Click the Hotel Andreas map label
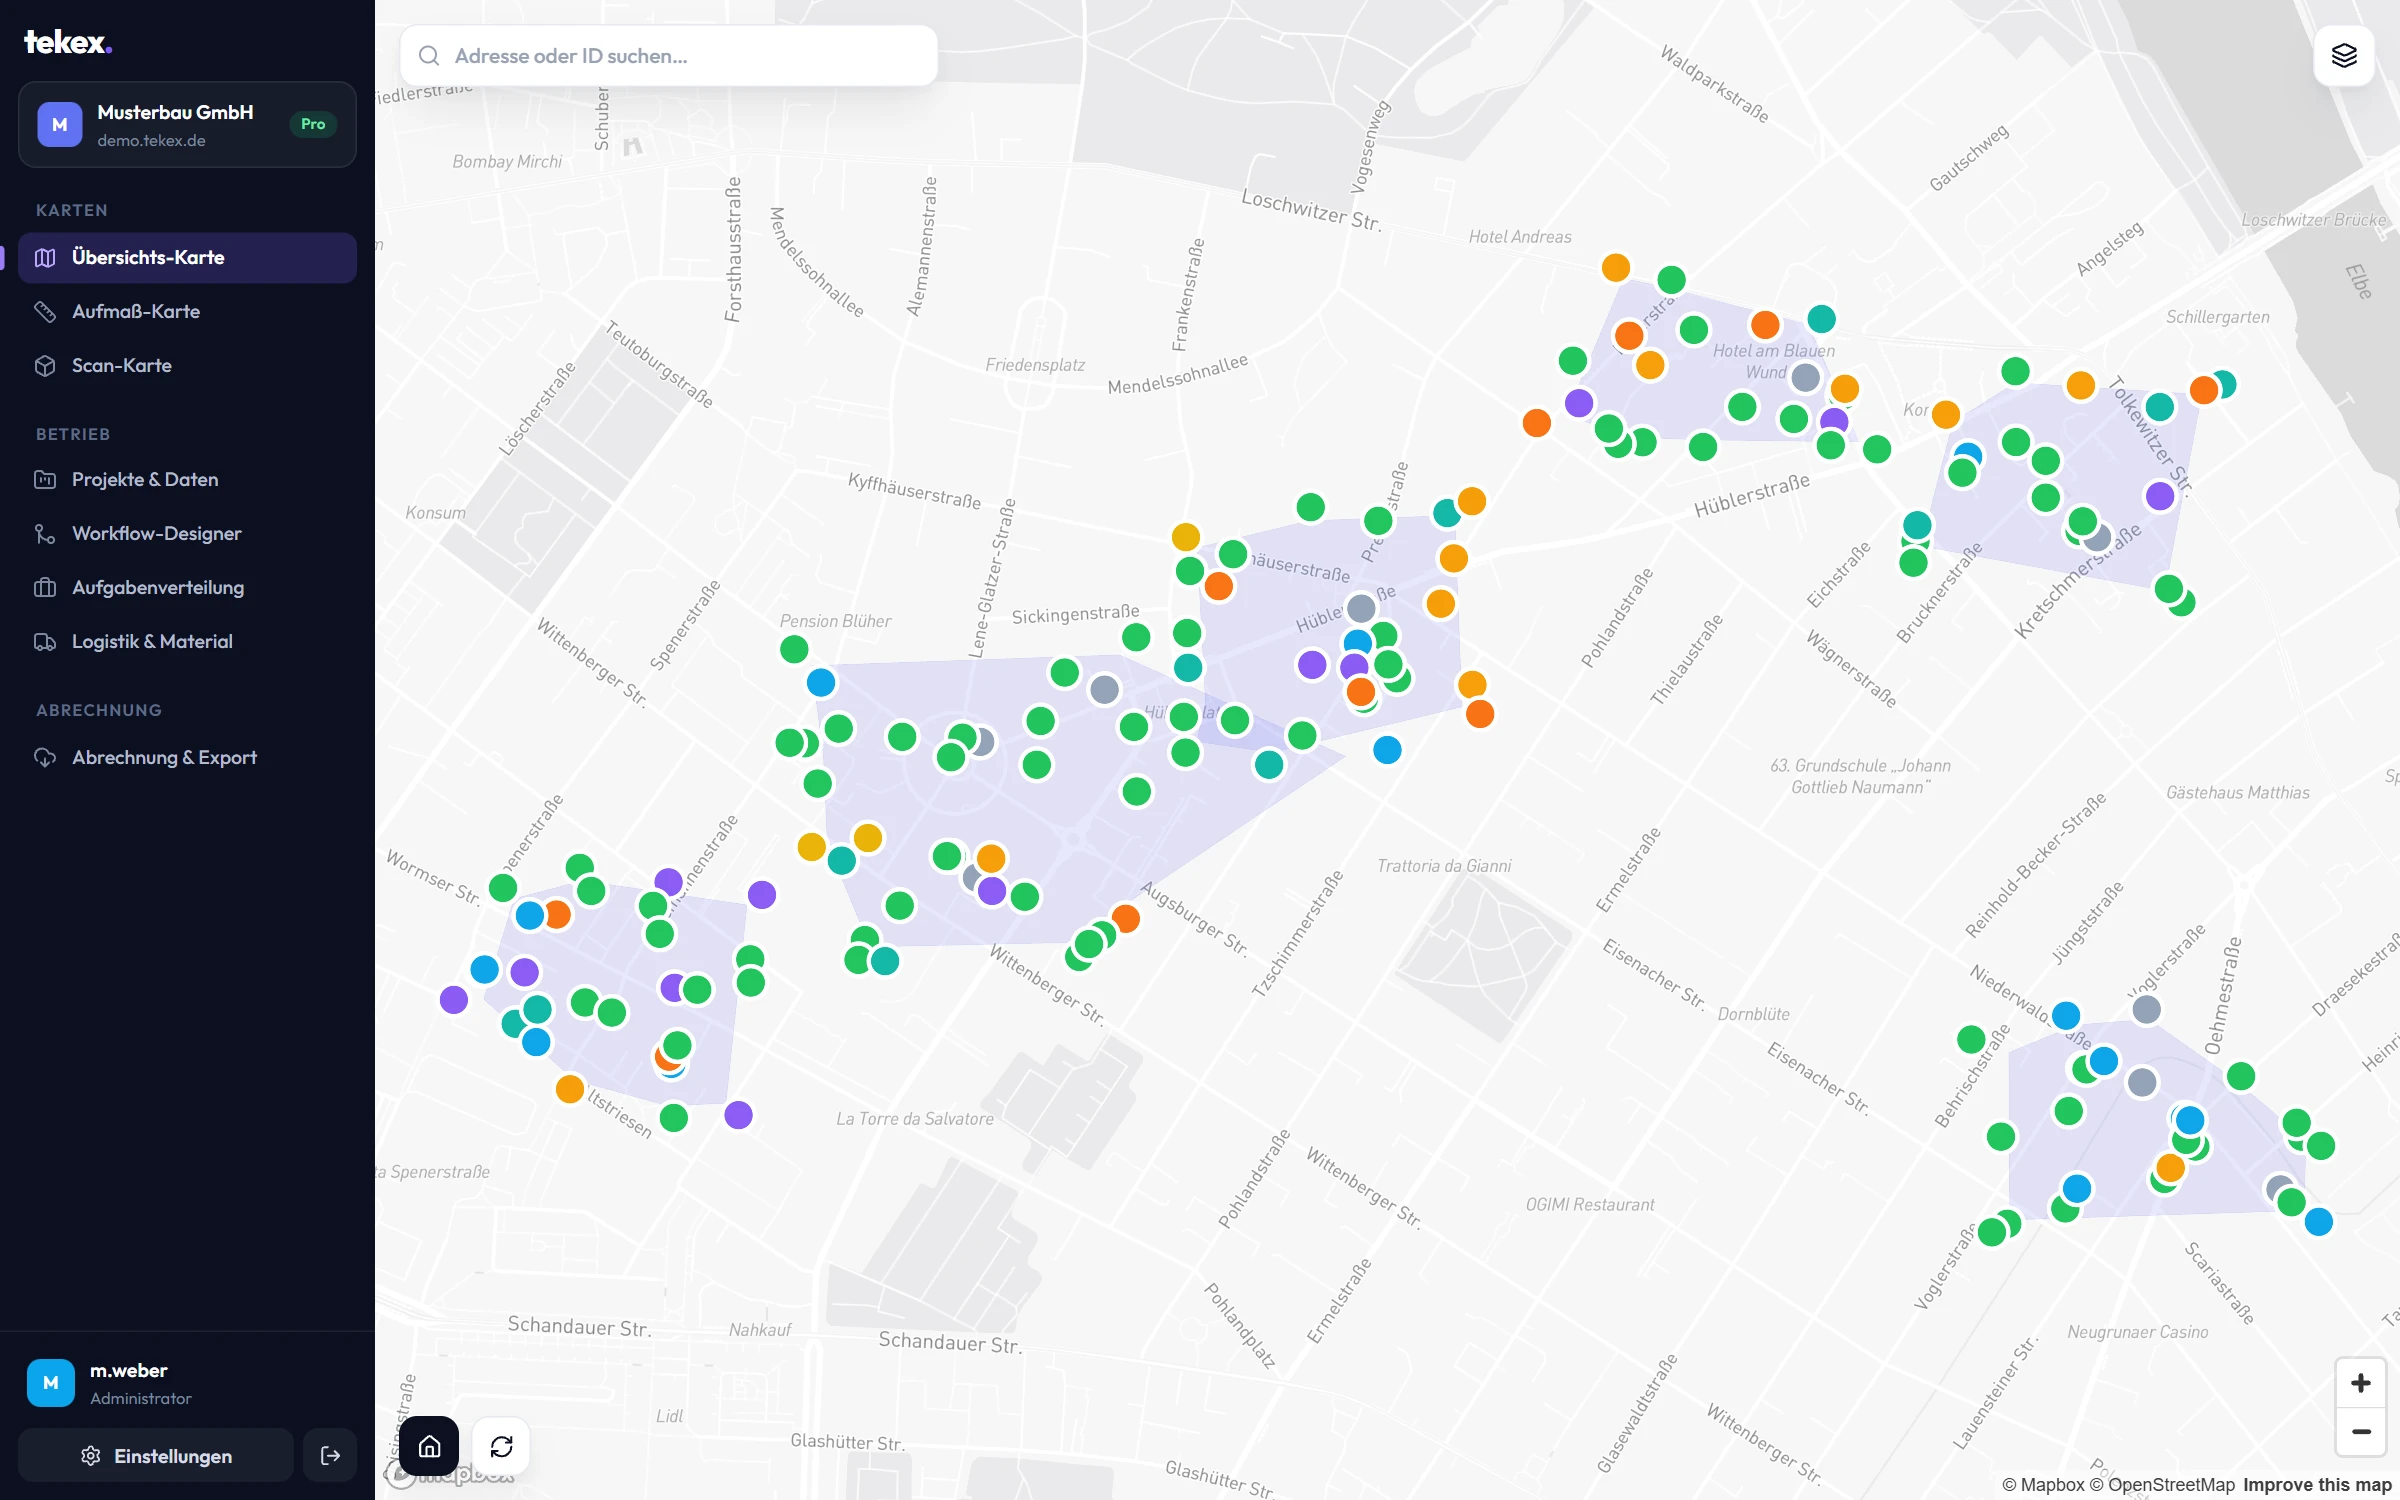Image resolution: width=2400 pixels, height=1500 pixels. 1520,237
